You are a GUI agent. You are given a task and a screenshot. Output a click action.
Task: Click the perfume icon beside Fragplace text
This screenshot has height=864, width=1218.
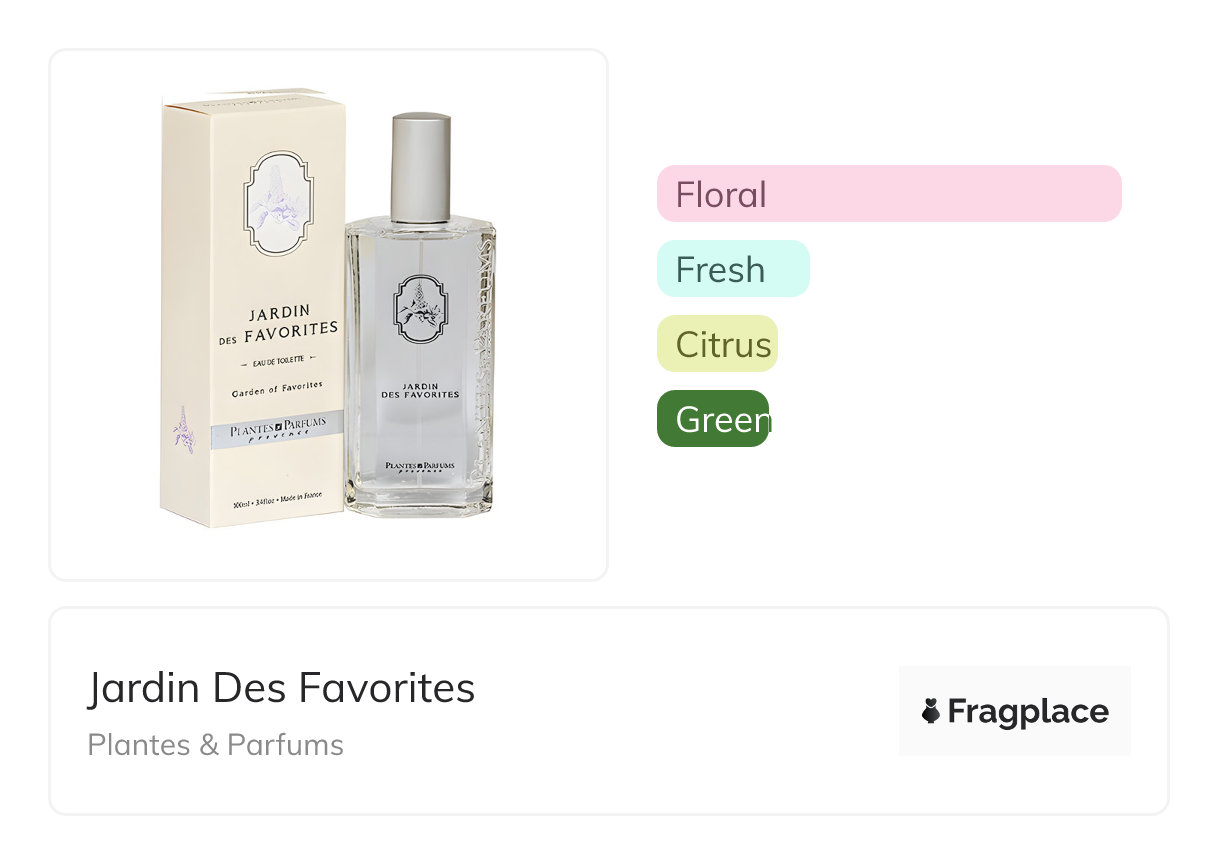pyautogui.click(x=931, y=711)
